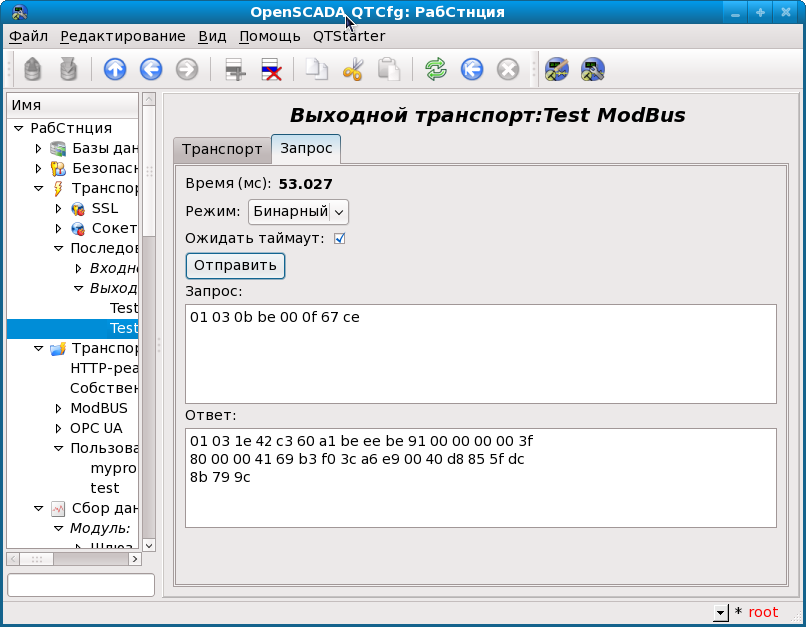
Task: Click the Delete item icon with red X
Action: tap(271, 69)
